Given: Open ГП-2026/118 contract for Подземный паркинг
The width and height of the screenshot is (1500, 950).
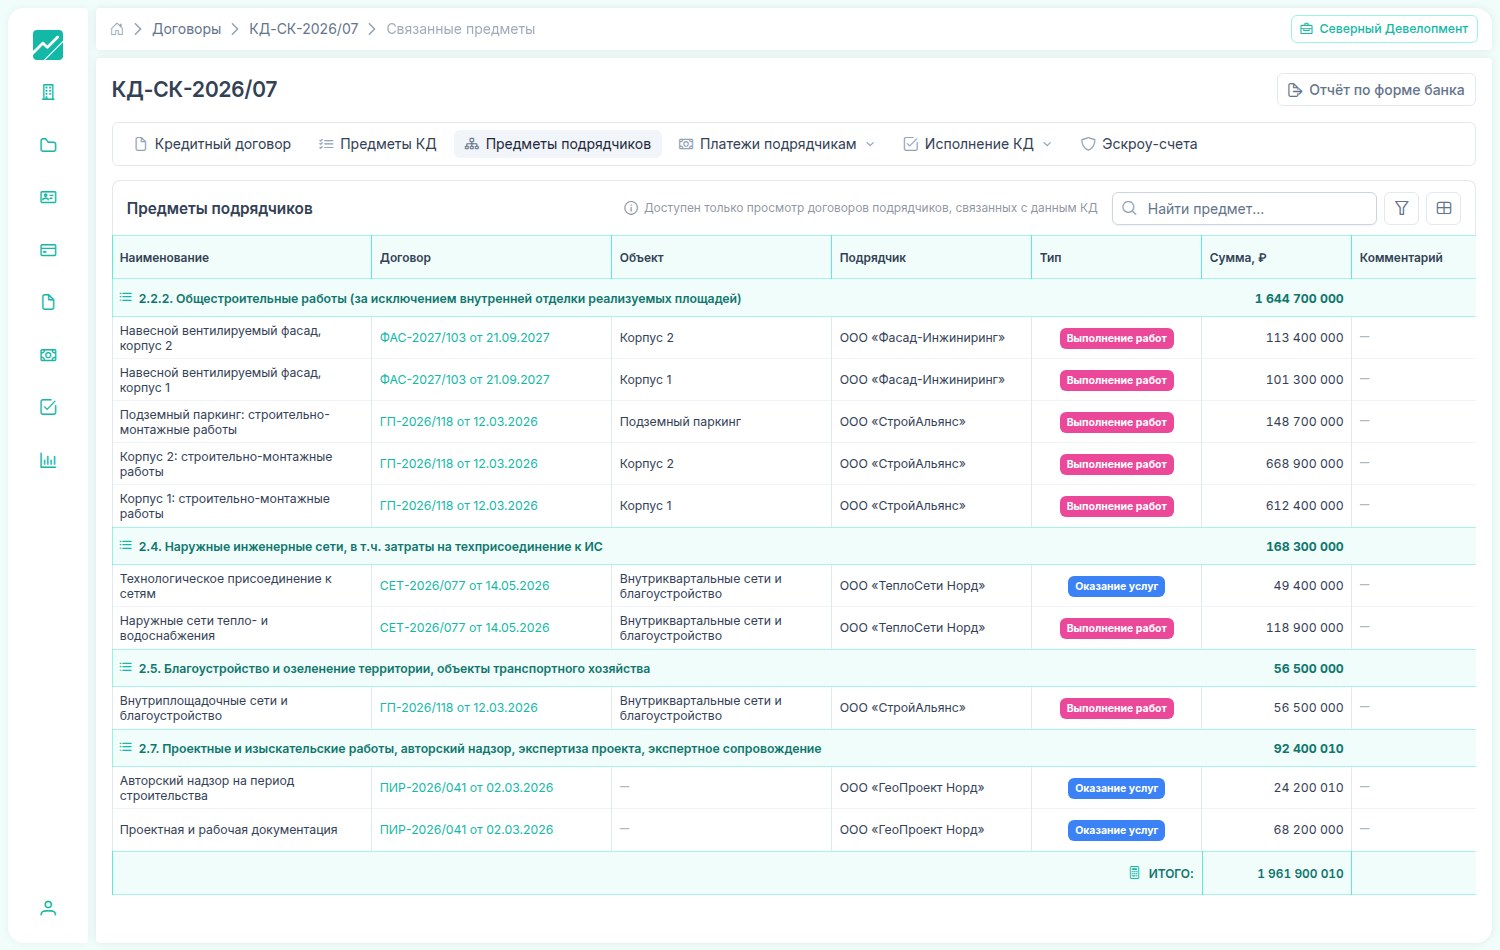Looking at the screenshot, I should point(459,422).
